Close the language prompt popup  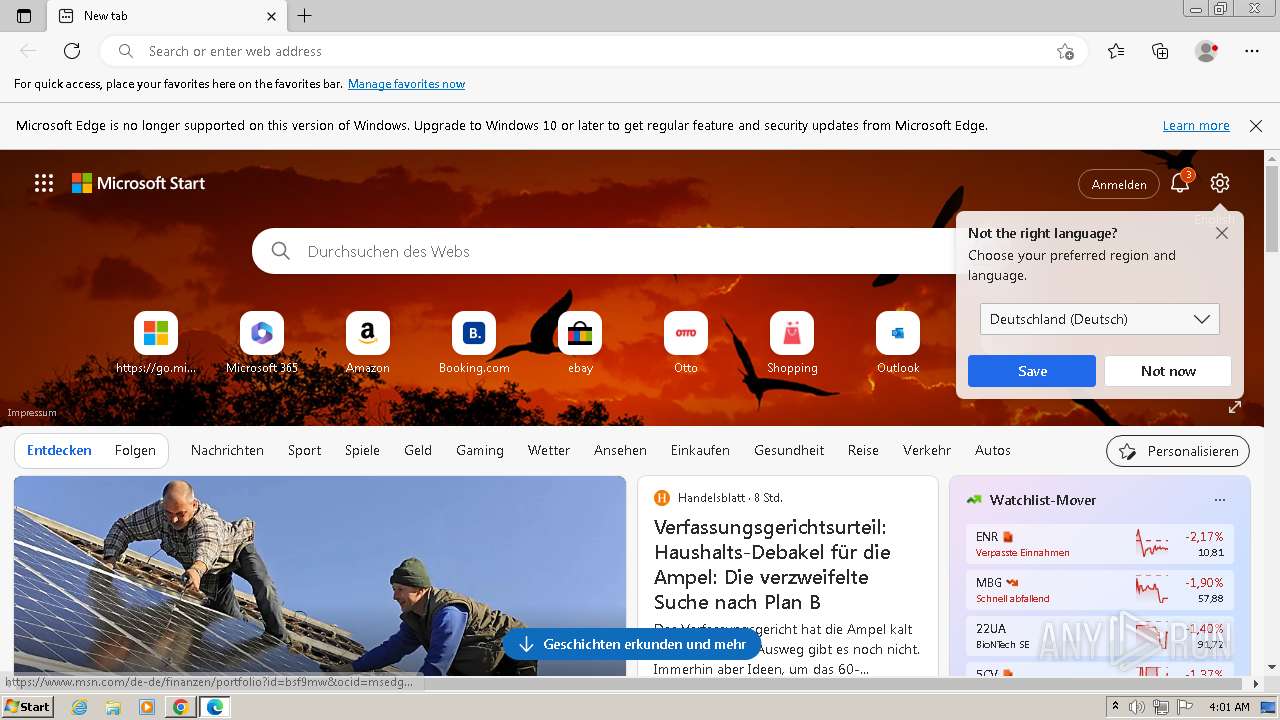(x=1222, y=233)
